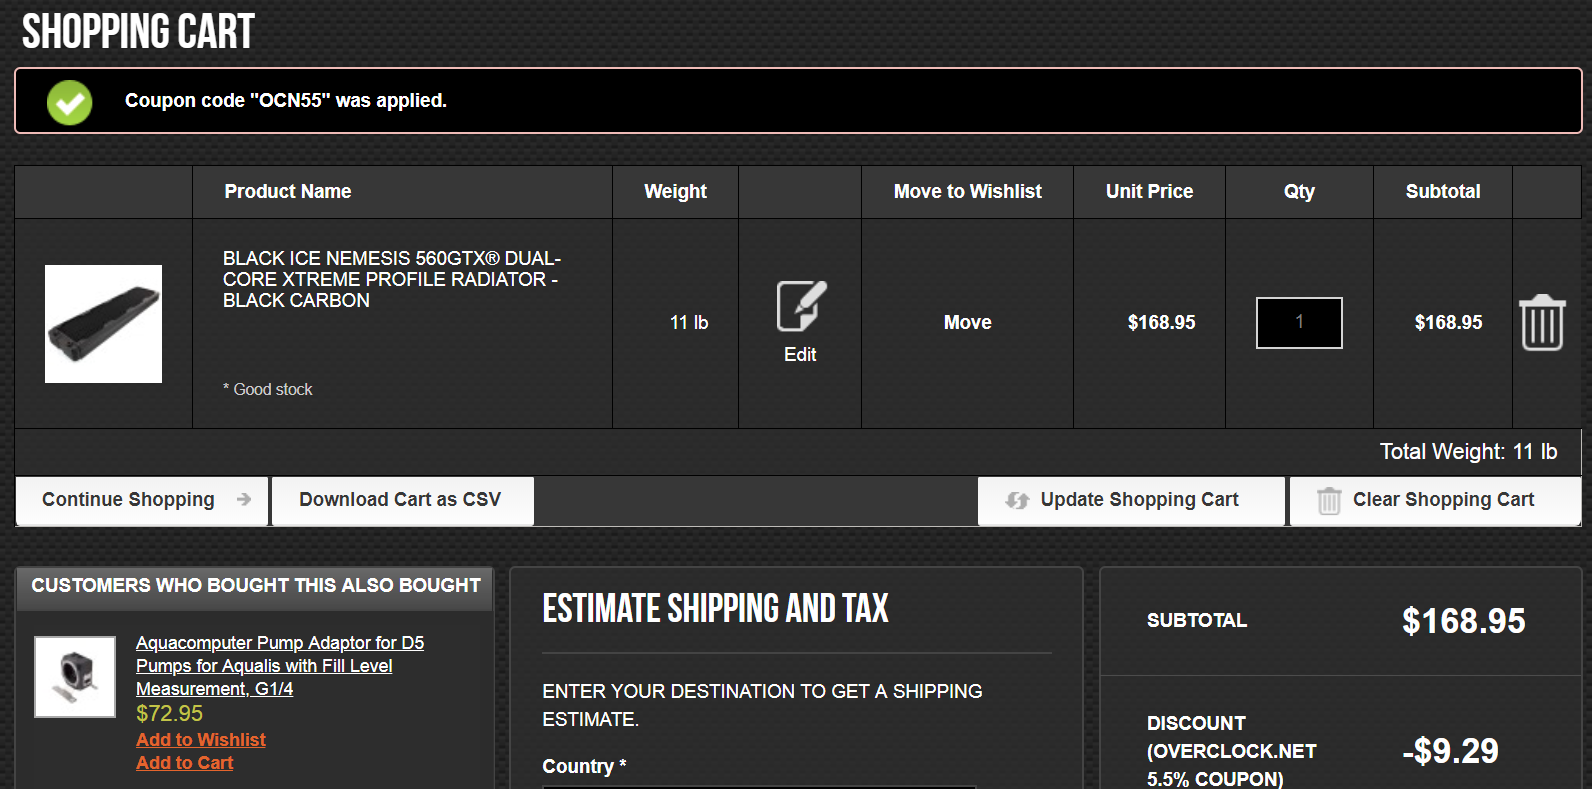Click the arrow icon on Continue Shopping
Image resolution: width=1592 pixels, height=789 pixels.
point(244,499)
